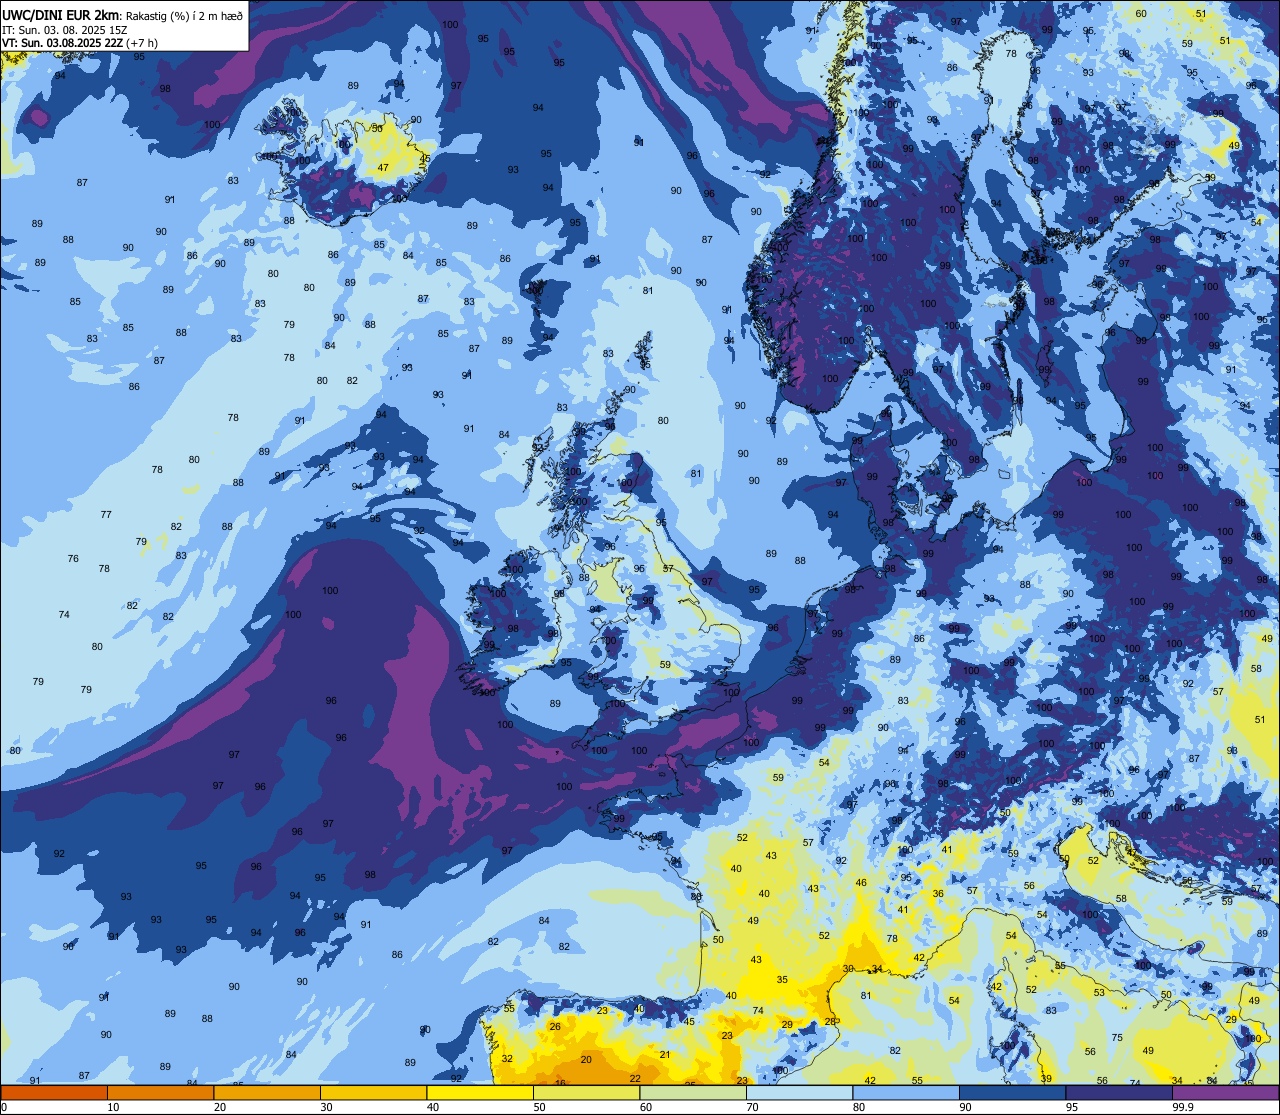Select the 90–95% dark blue legend segment
The width and height of the screenshot is (1280, 1115).
[1012, 1092]
